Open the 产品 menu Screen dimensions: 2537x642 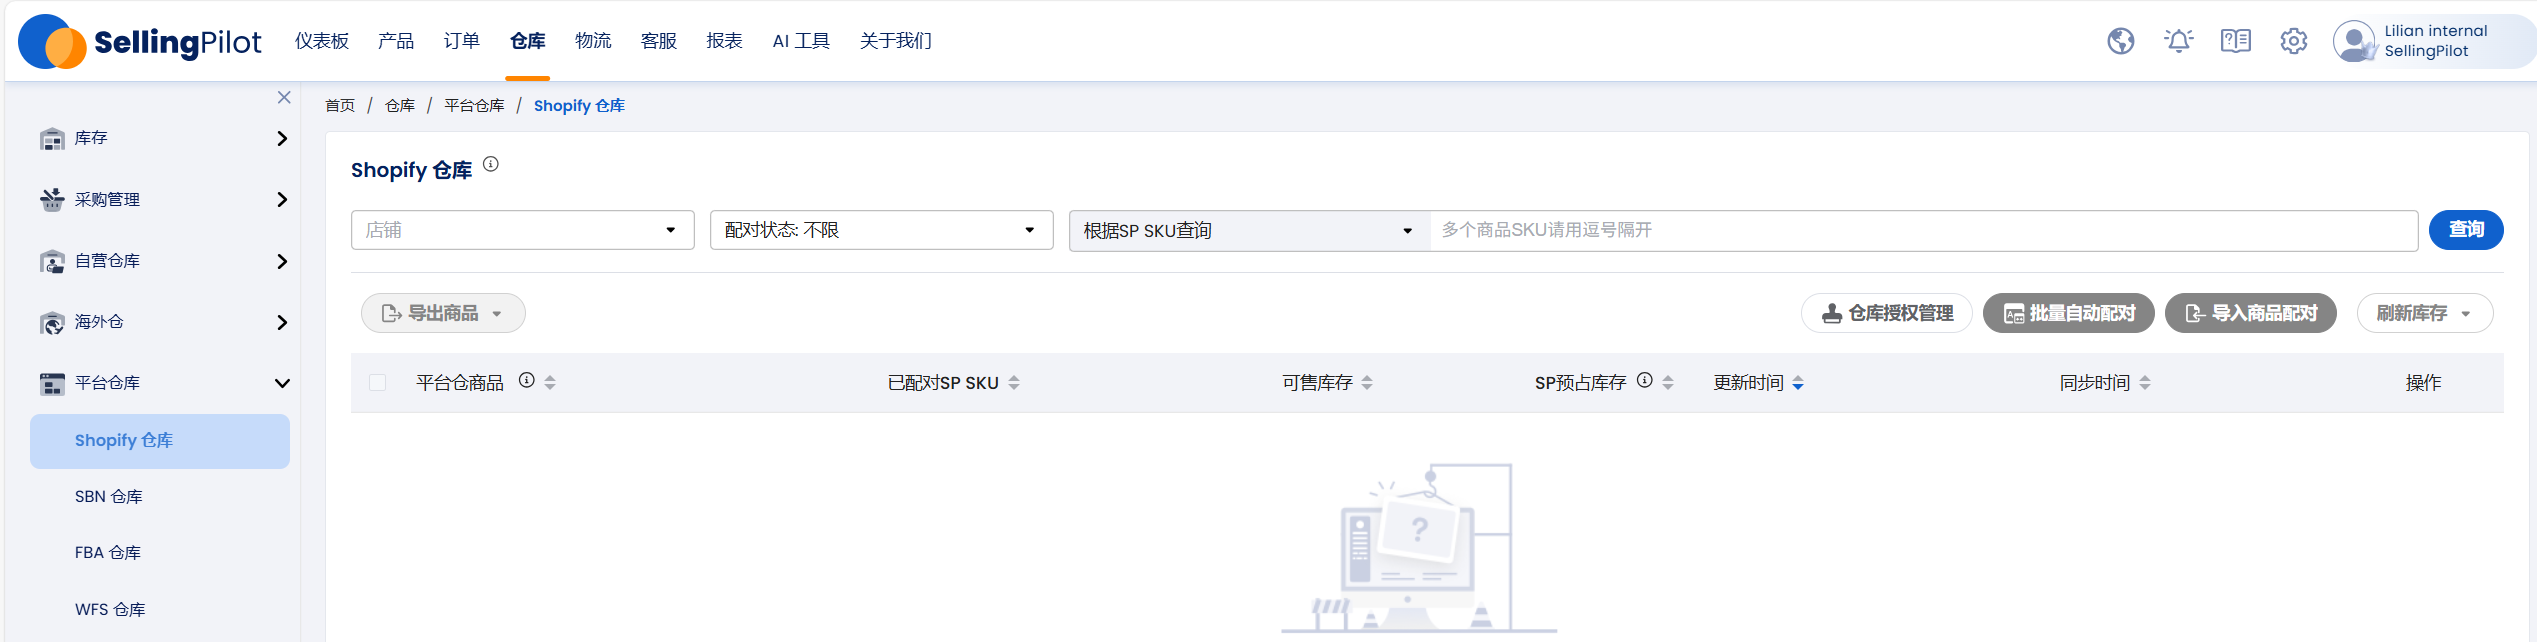(x=396, y=41)
